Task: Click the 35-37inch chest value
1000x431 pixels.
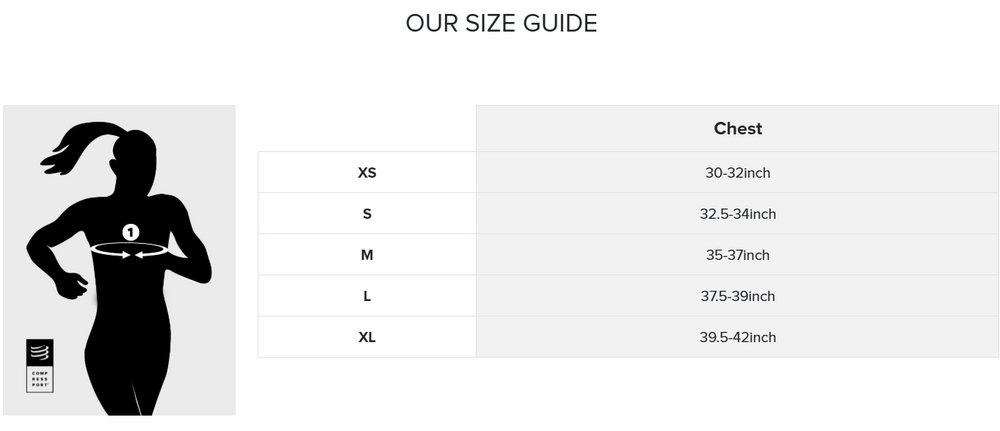Action: click(737, 255)
